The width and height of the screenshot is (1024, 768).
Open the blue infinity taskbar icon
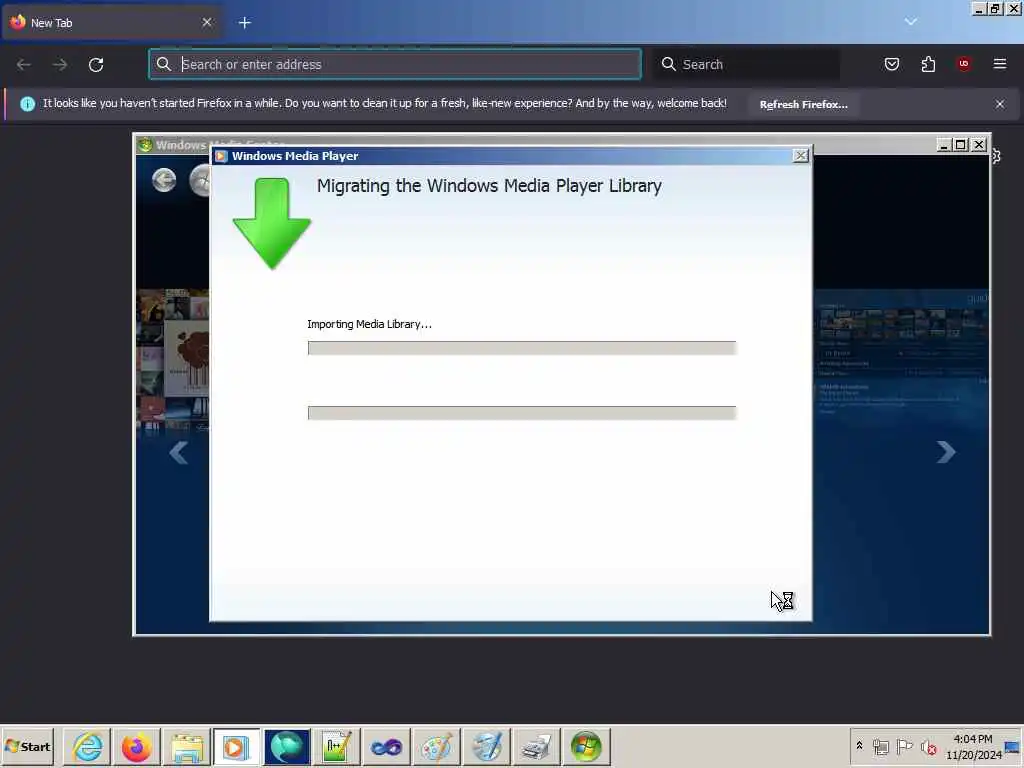tap(386, 747)
